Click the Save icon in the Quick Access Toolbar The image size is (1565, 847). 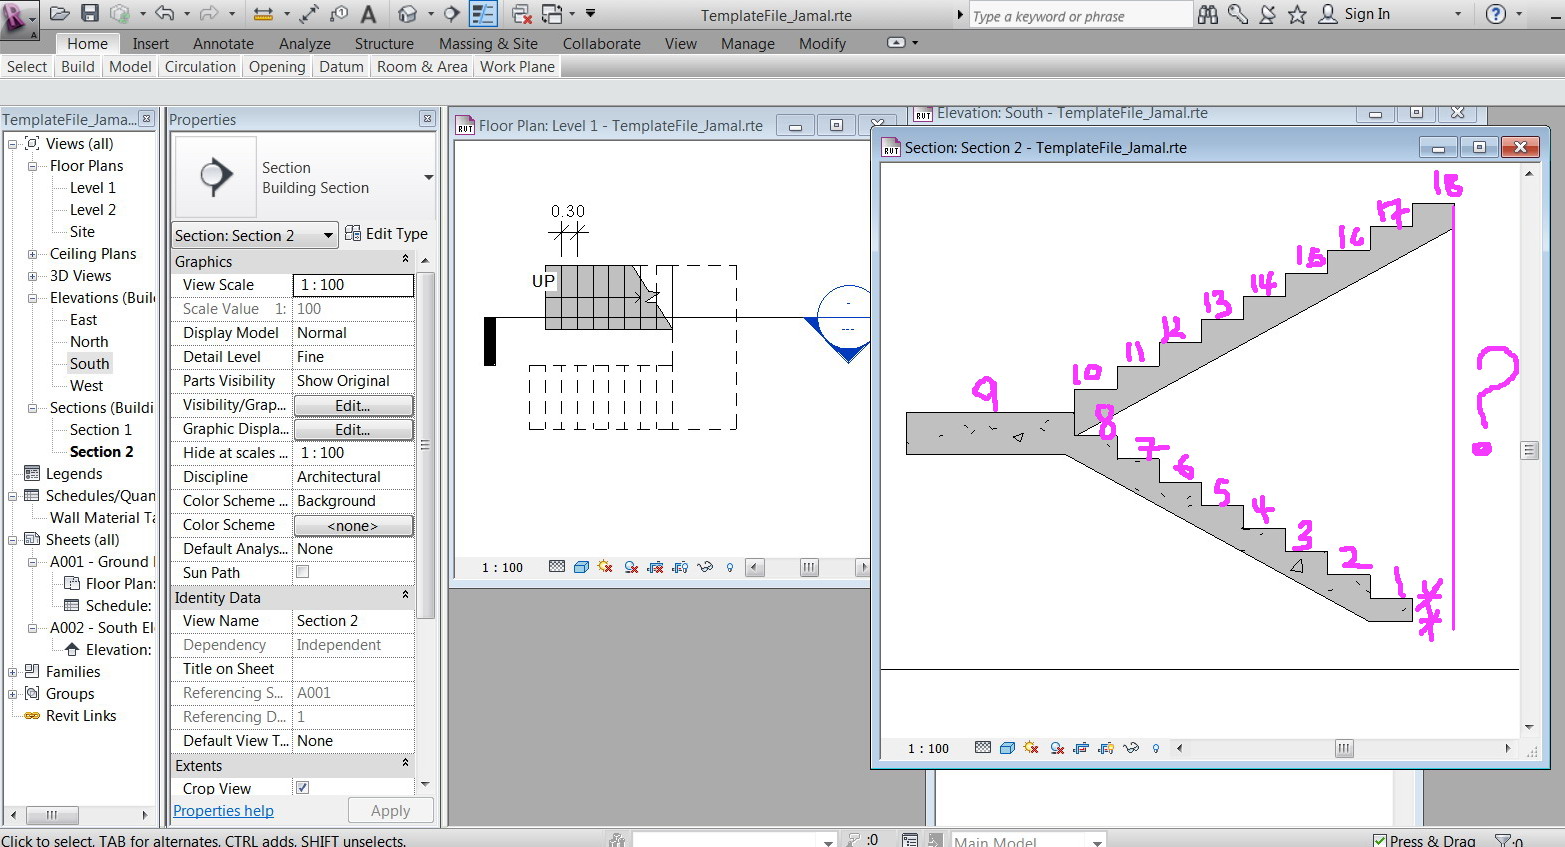(x=90, y=13)
